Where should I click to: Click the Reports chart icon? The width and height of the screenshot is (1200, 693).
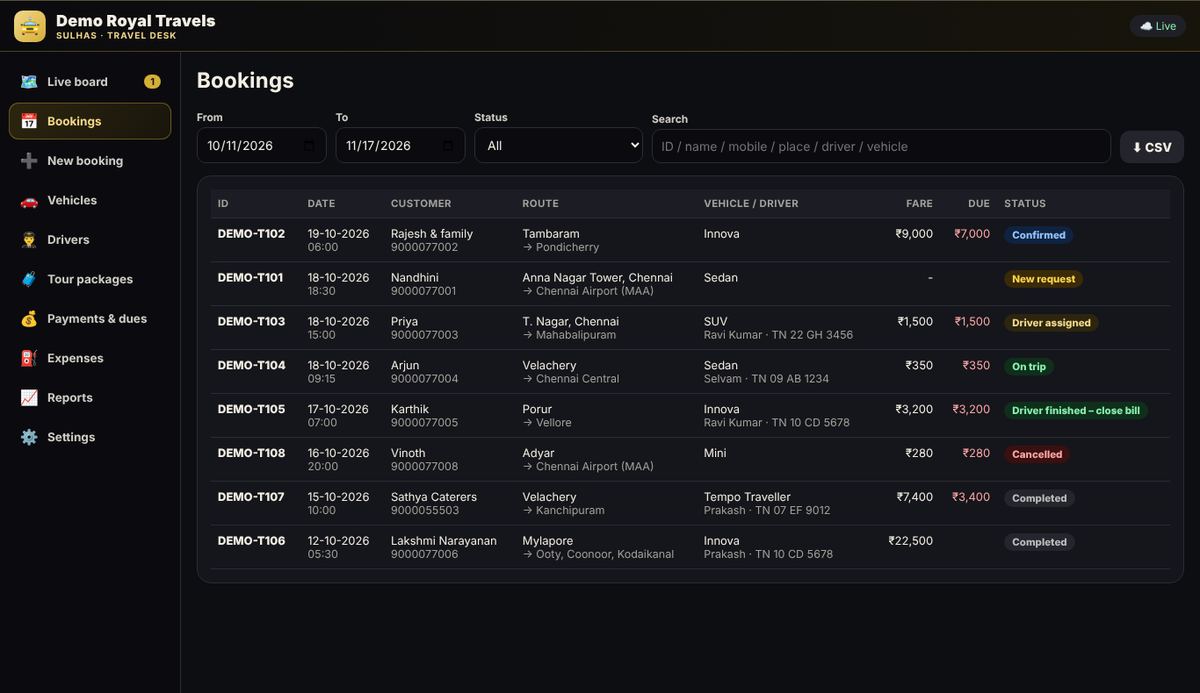[x=29, y=398]
